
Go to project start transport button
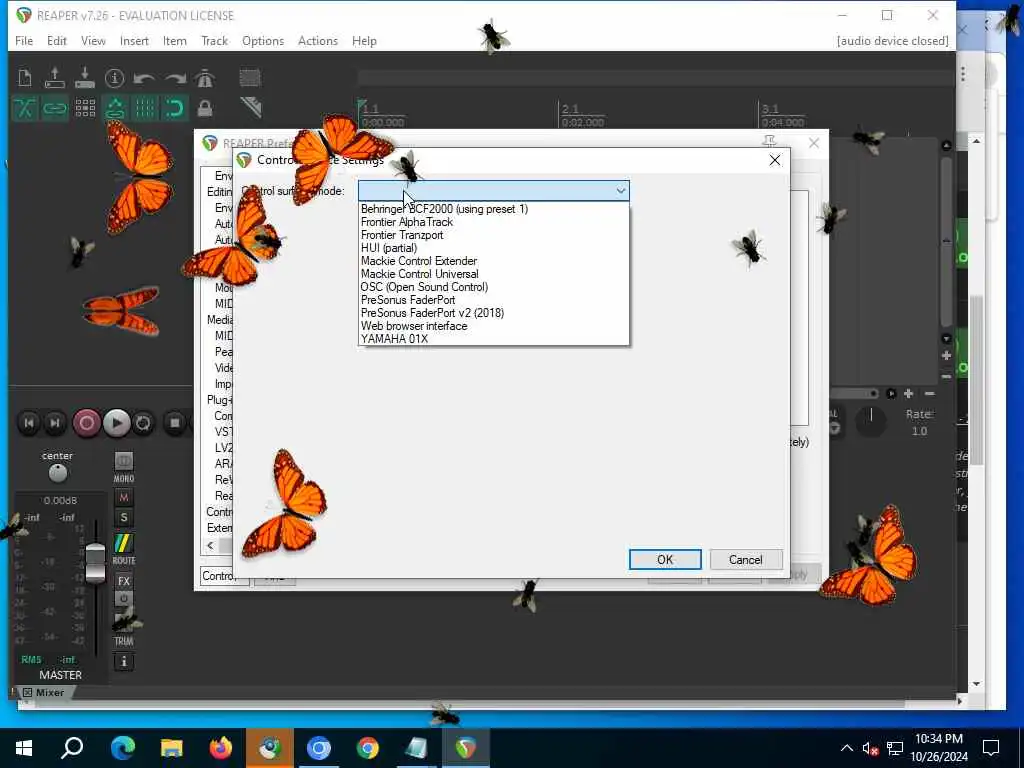29,423
